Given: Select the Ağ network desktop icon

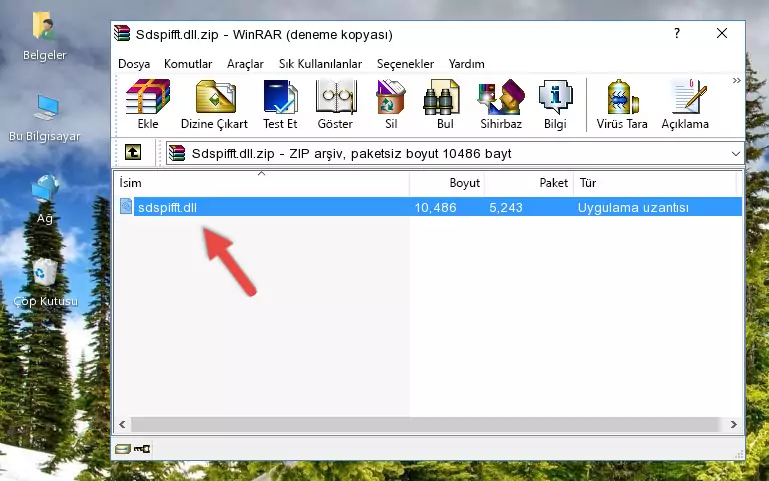Looking at the screenshot, I should (x=45, y=200).
